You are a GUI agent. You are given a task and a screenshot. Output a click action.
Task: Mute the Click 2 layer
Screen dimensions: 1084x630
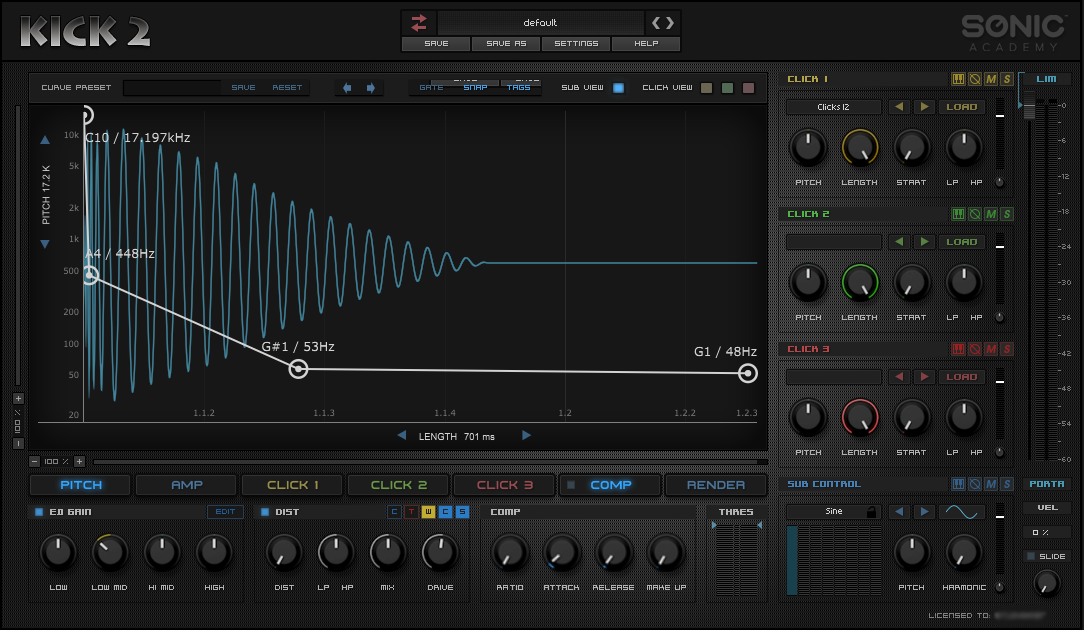(x=991, y=214)
